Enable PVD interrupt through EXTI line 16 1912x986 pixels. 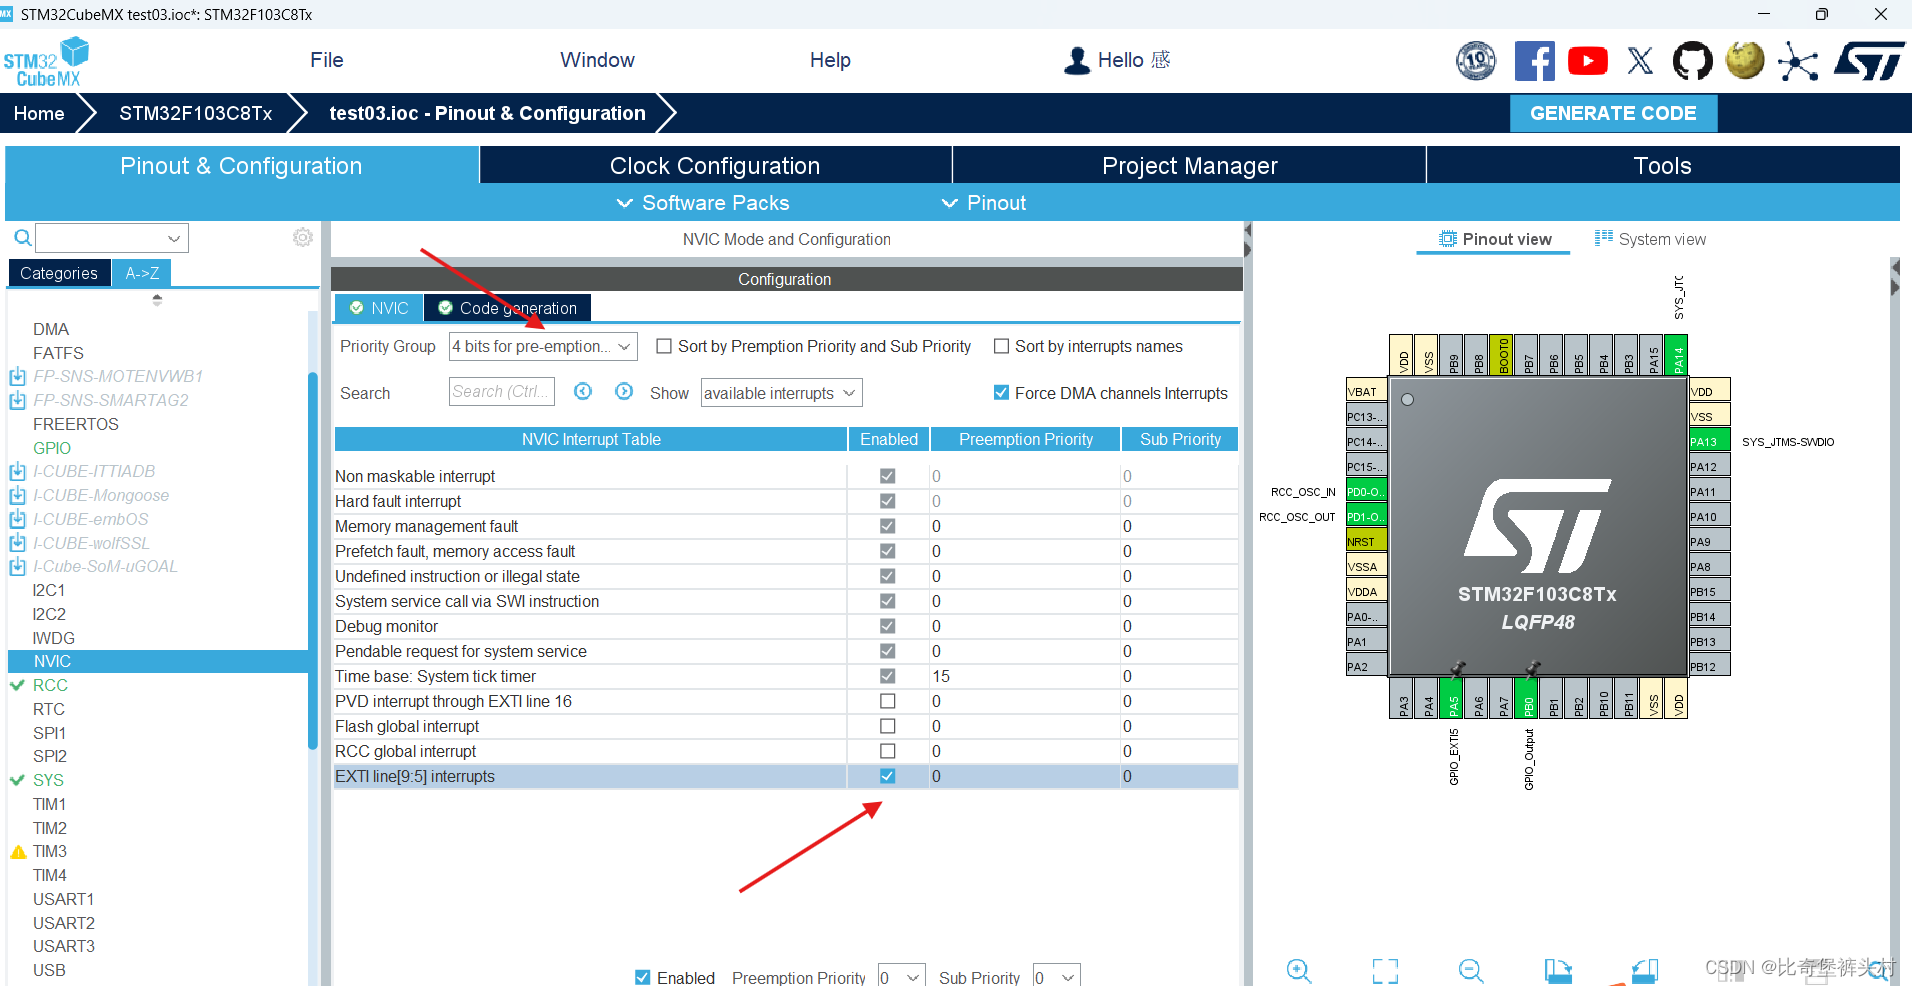click(x=887, y=701)
